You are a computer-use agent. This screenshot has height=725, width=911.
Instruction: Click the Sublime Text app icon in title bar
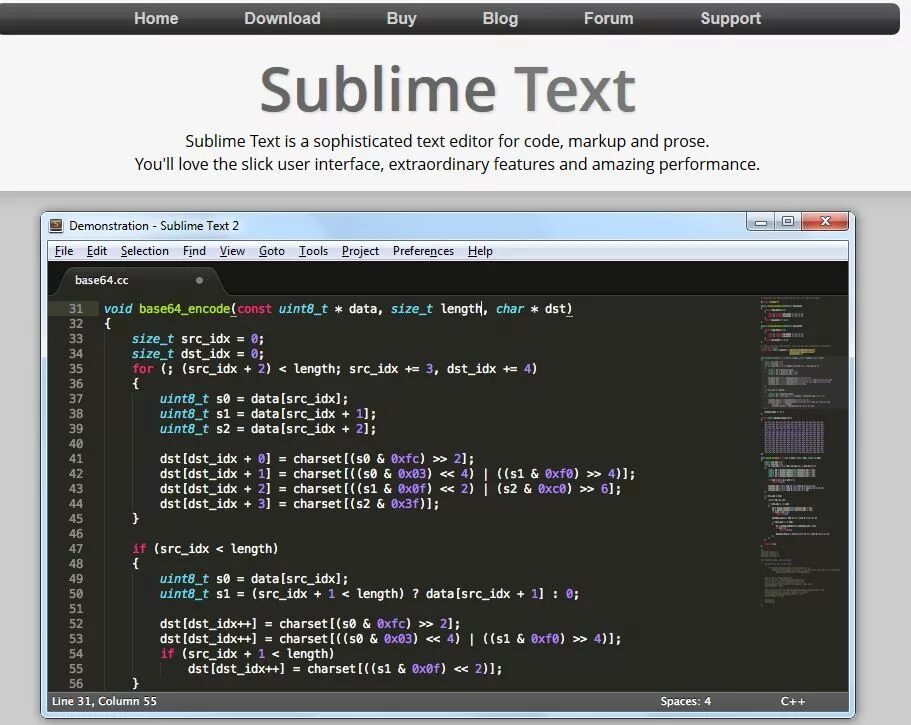point(56,225)
